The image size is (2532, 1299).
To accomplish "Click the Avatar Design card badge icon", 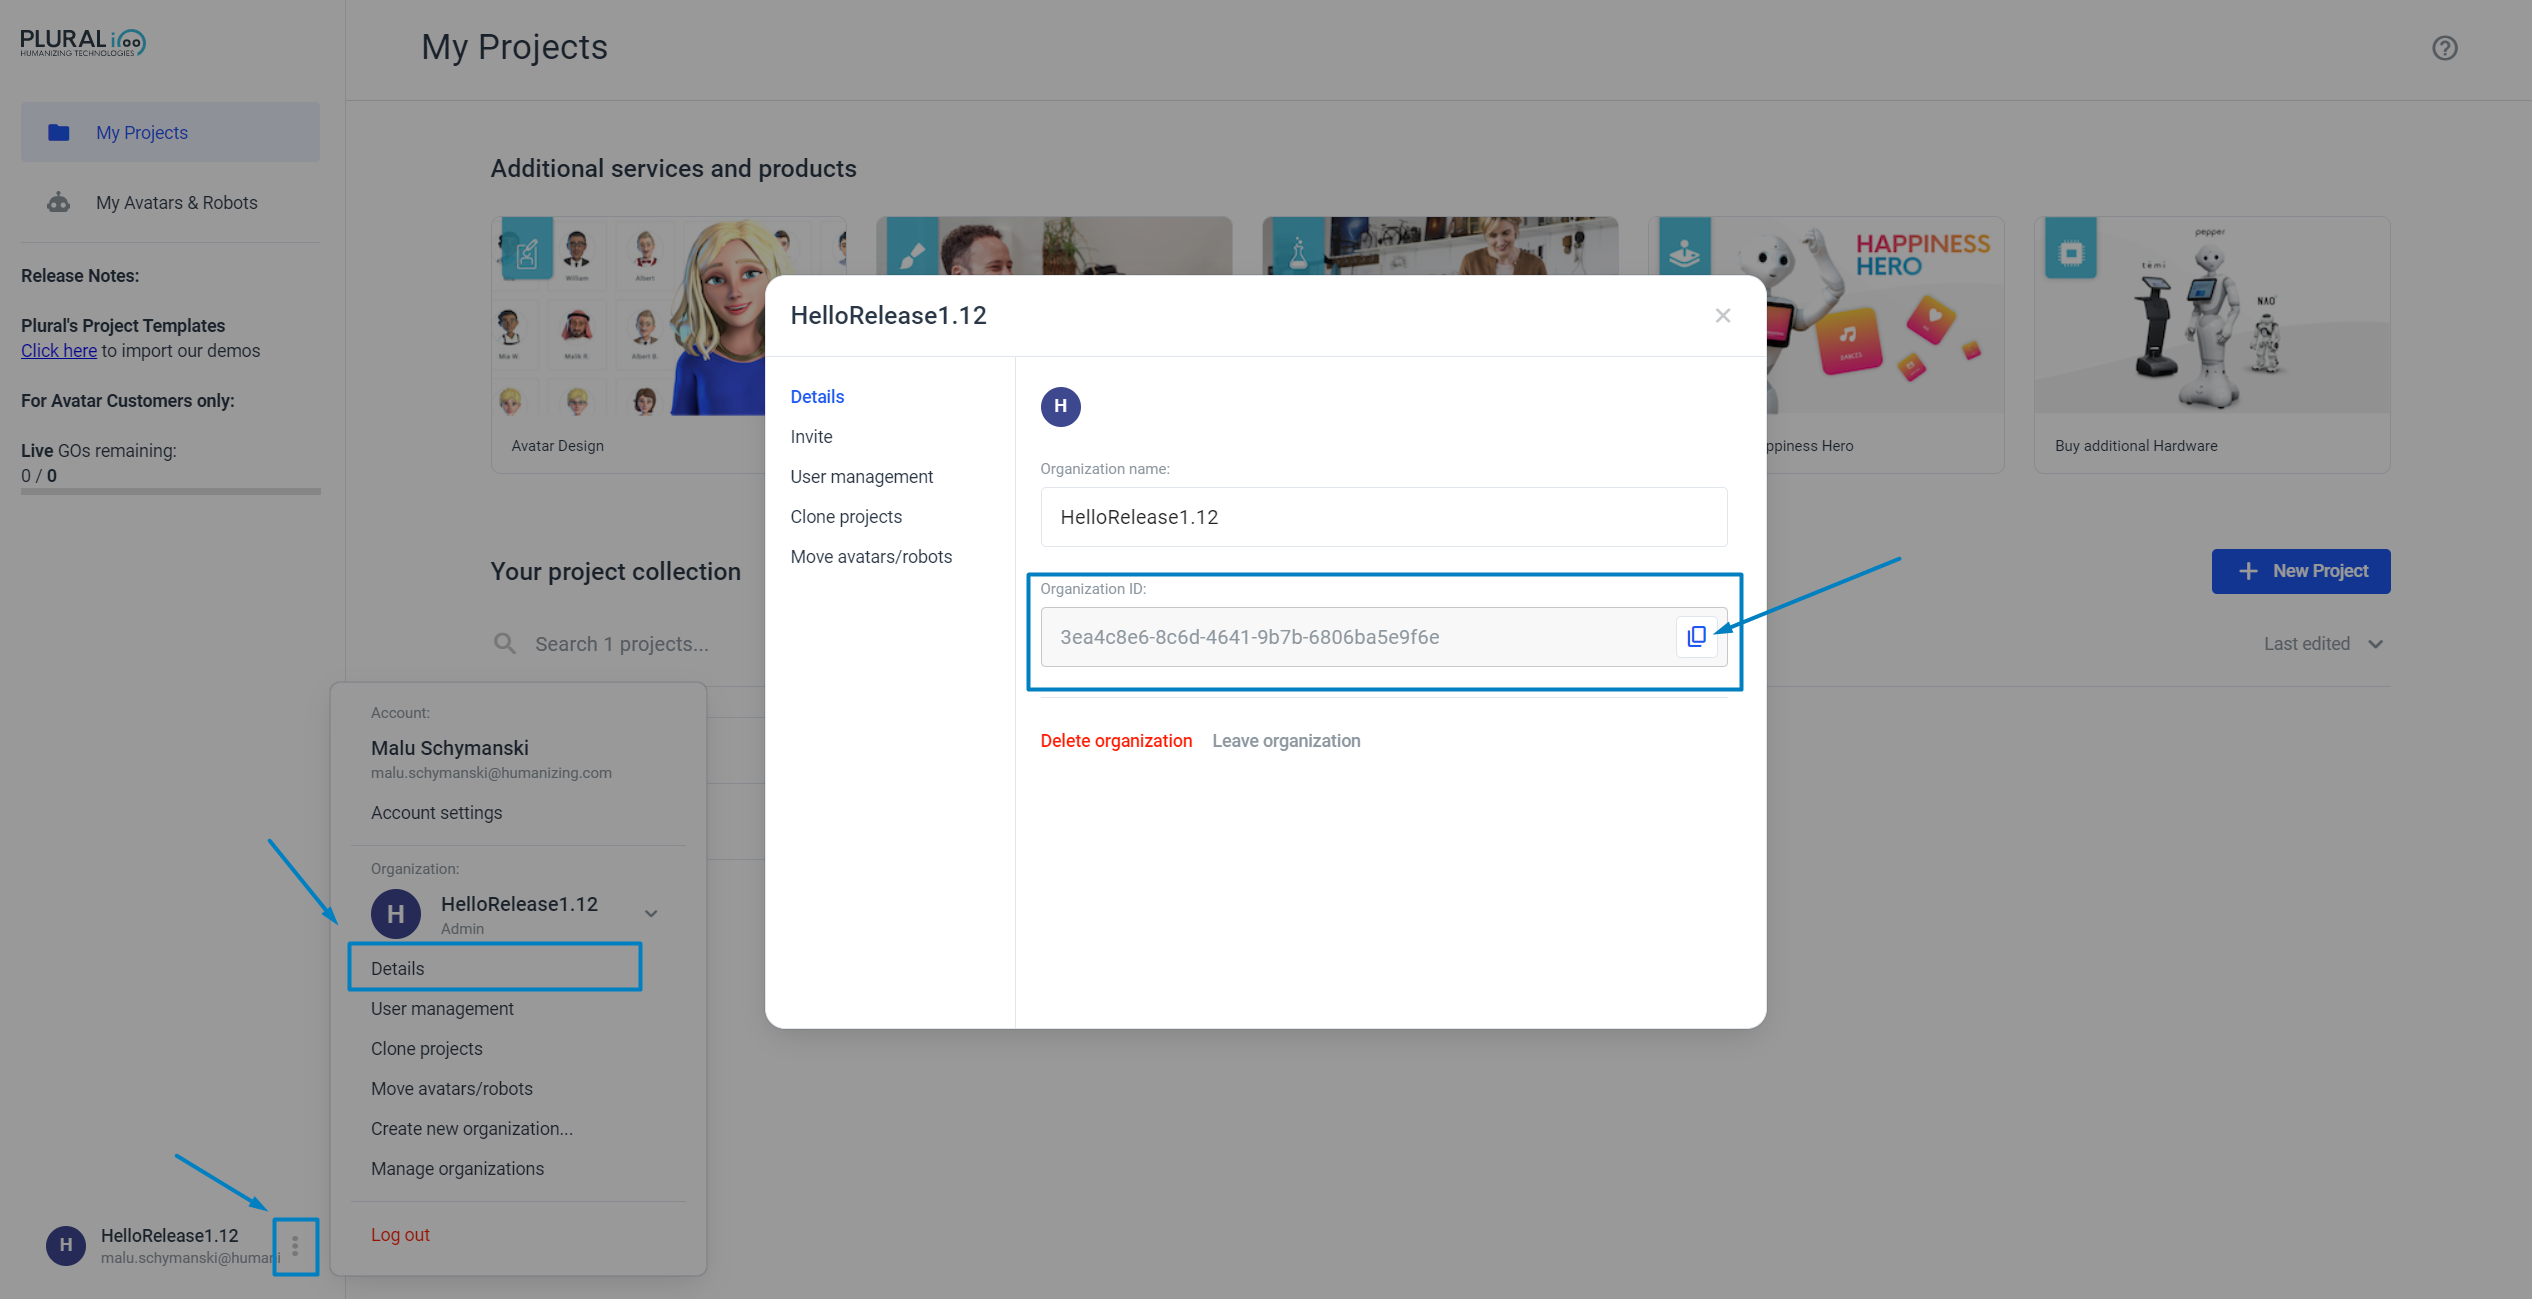I will (527, 249).
